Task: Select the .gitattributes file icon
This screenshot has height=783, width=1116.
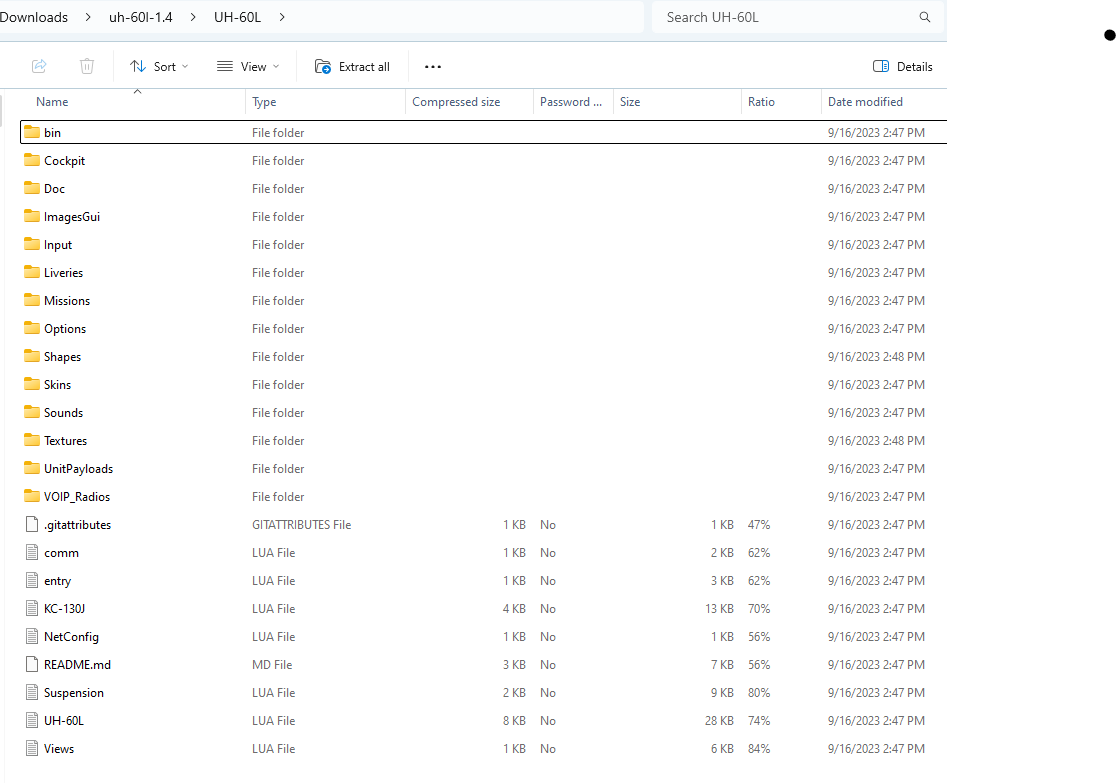Action: (32, 525)
